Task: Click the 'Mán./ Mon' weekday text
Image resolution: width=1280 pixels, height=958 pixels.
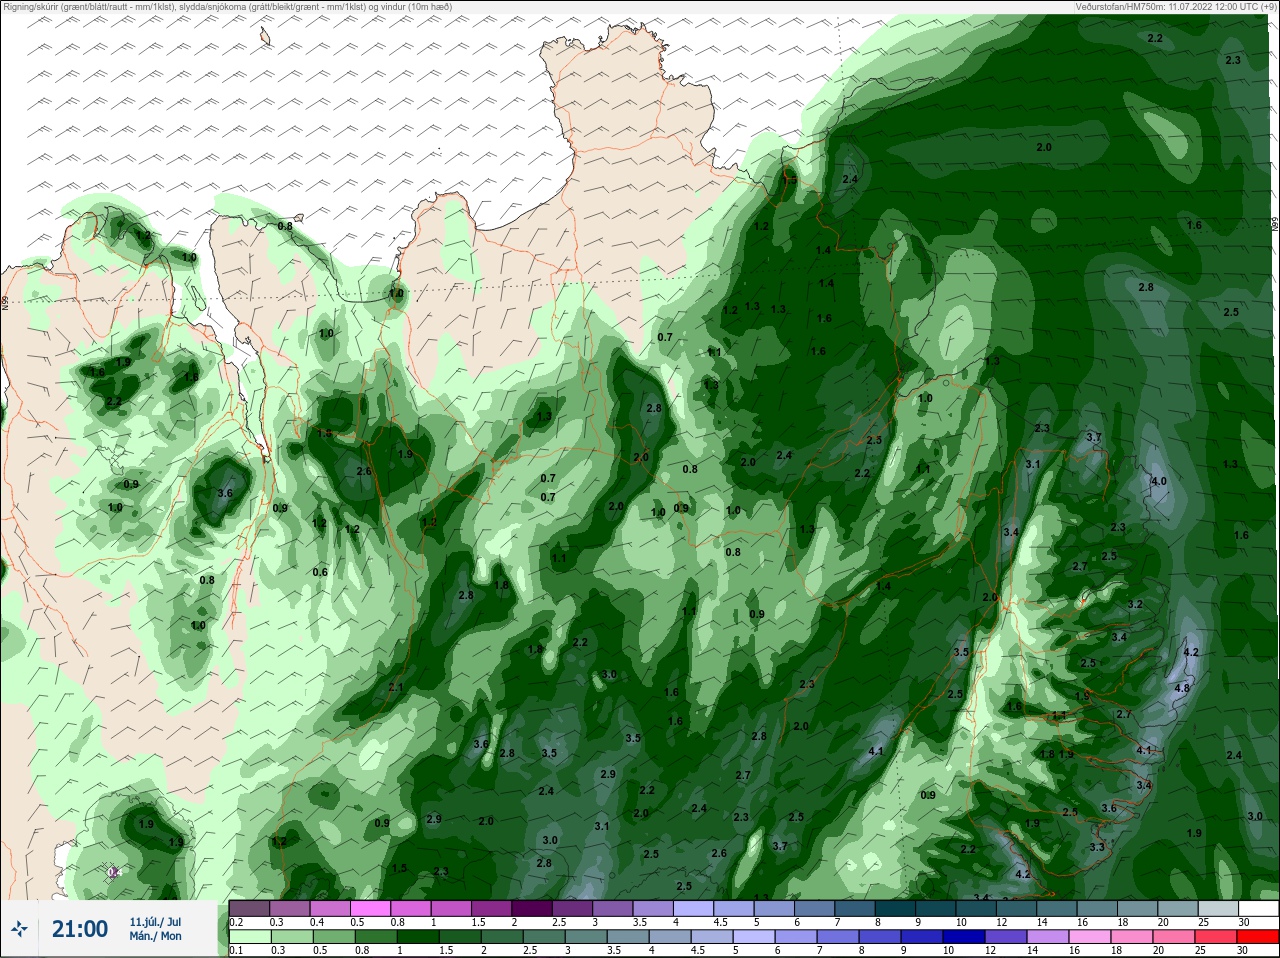Action: (155, 936)
